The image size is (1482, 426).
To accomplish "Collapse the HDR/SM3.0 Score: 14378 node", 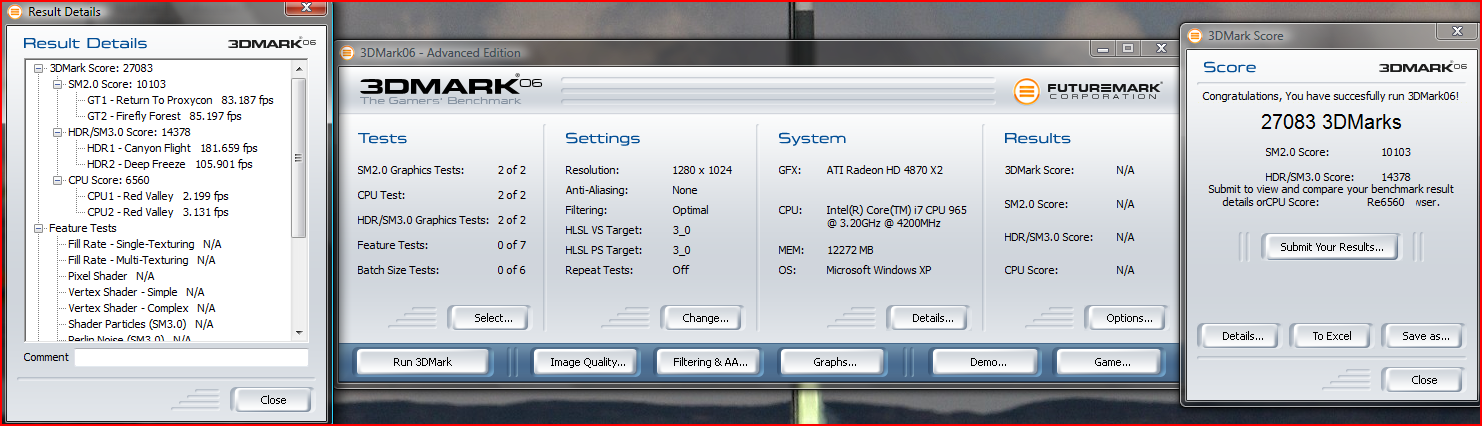I will coord(58,132).
